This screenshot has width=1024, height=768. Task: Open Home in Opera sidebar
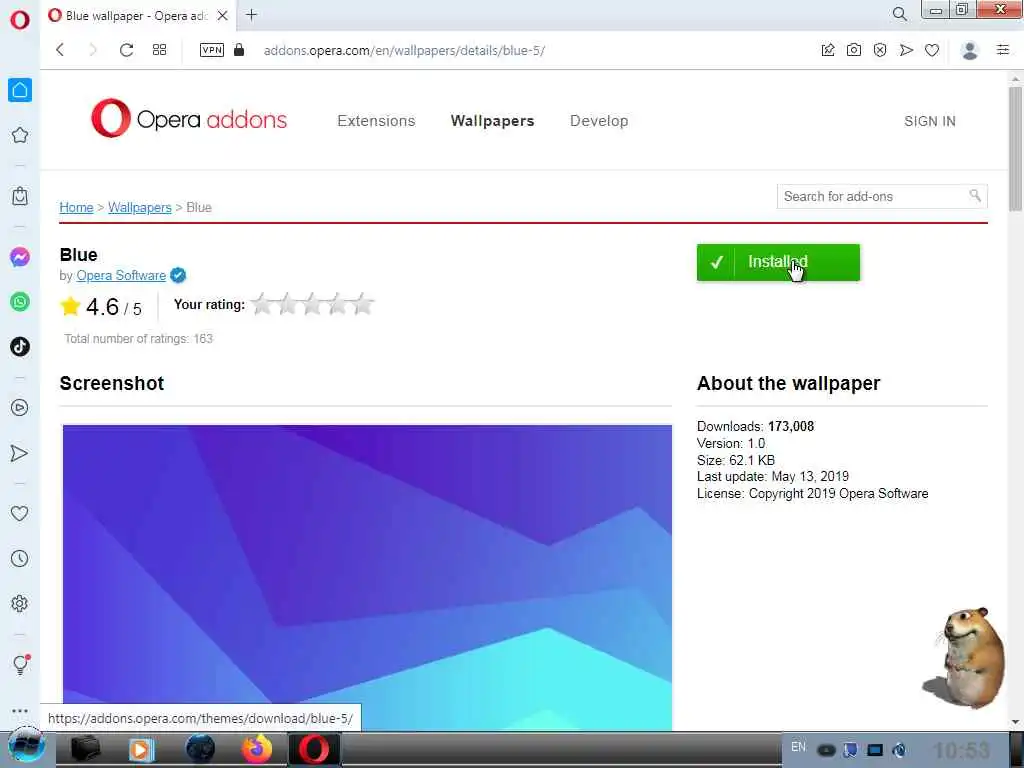[20, 90]
